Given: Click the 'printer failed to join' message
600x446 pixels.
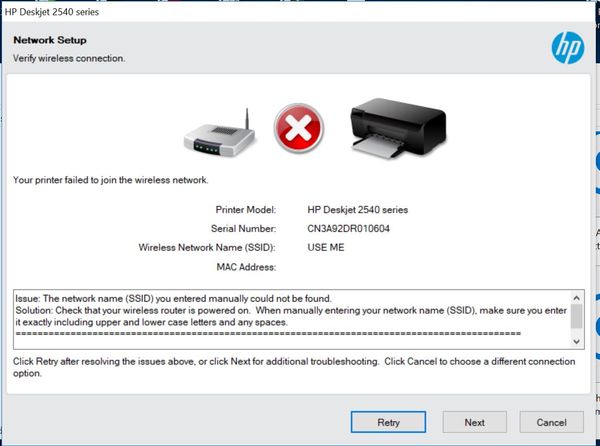Looking at the screenshot, I should click(x=110, y=180).
